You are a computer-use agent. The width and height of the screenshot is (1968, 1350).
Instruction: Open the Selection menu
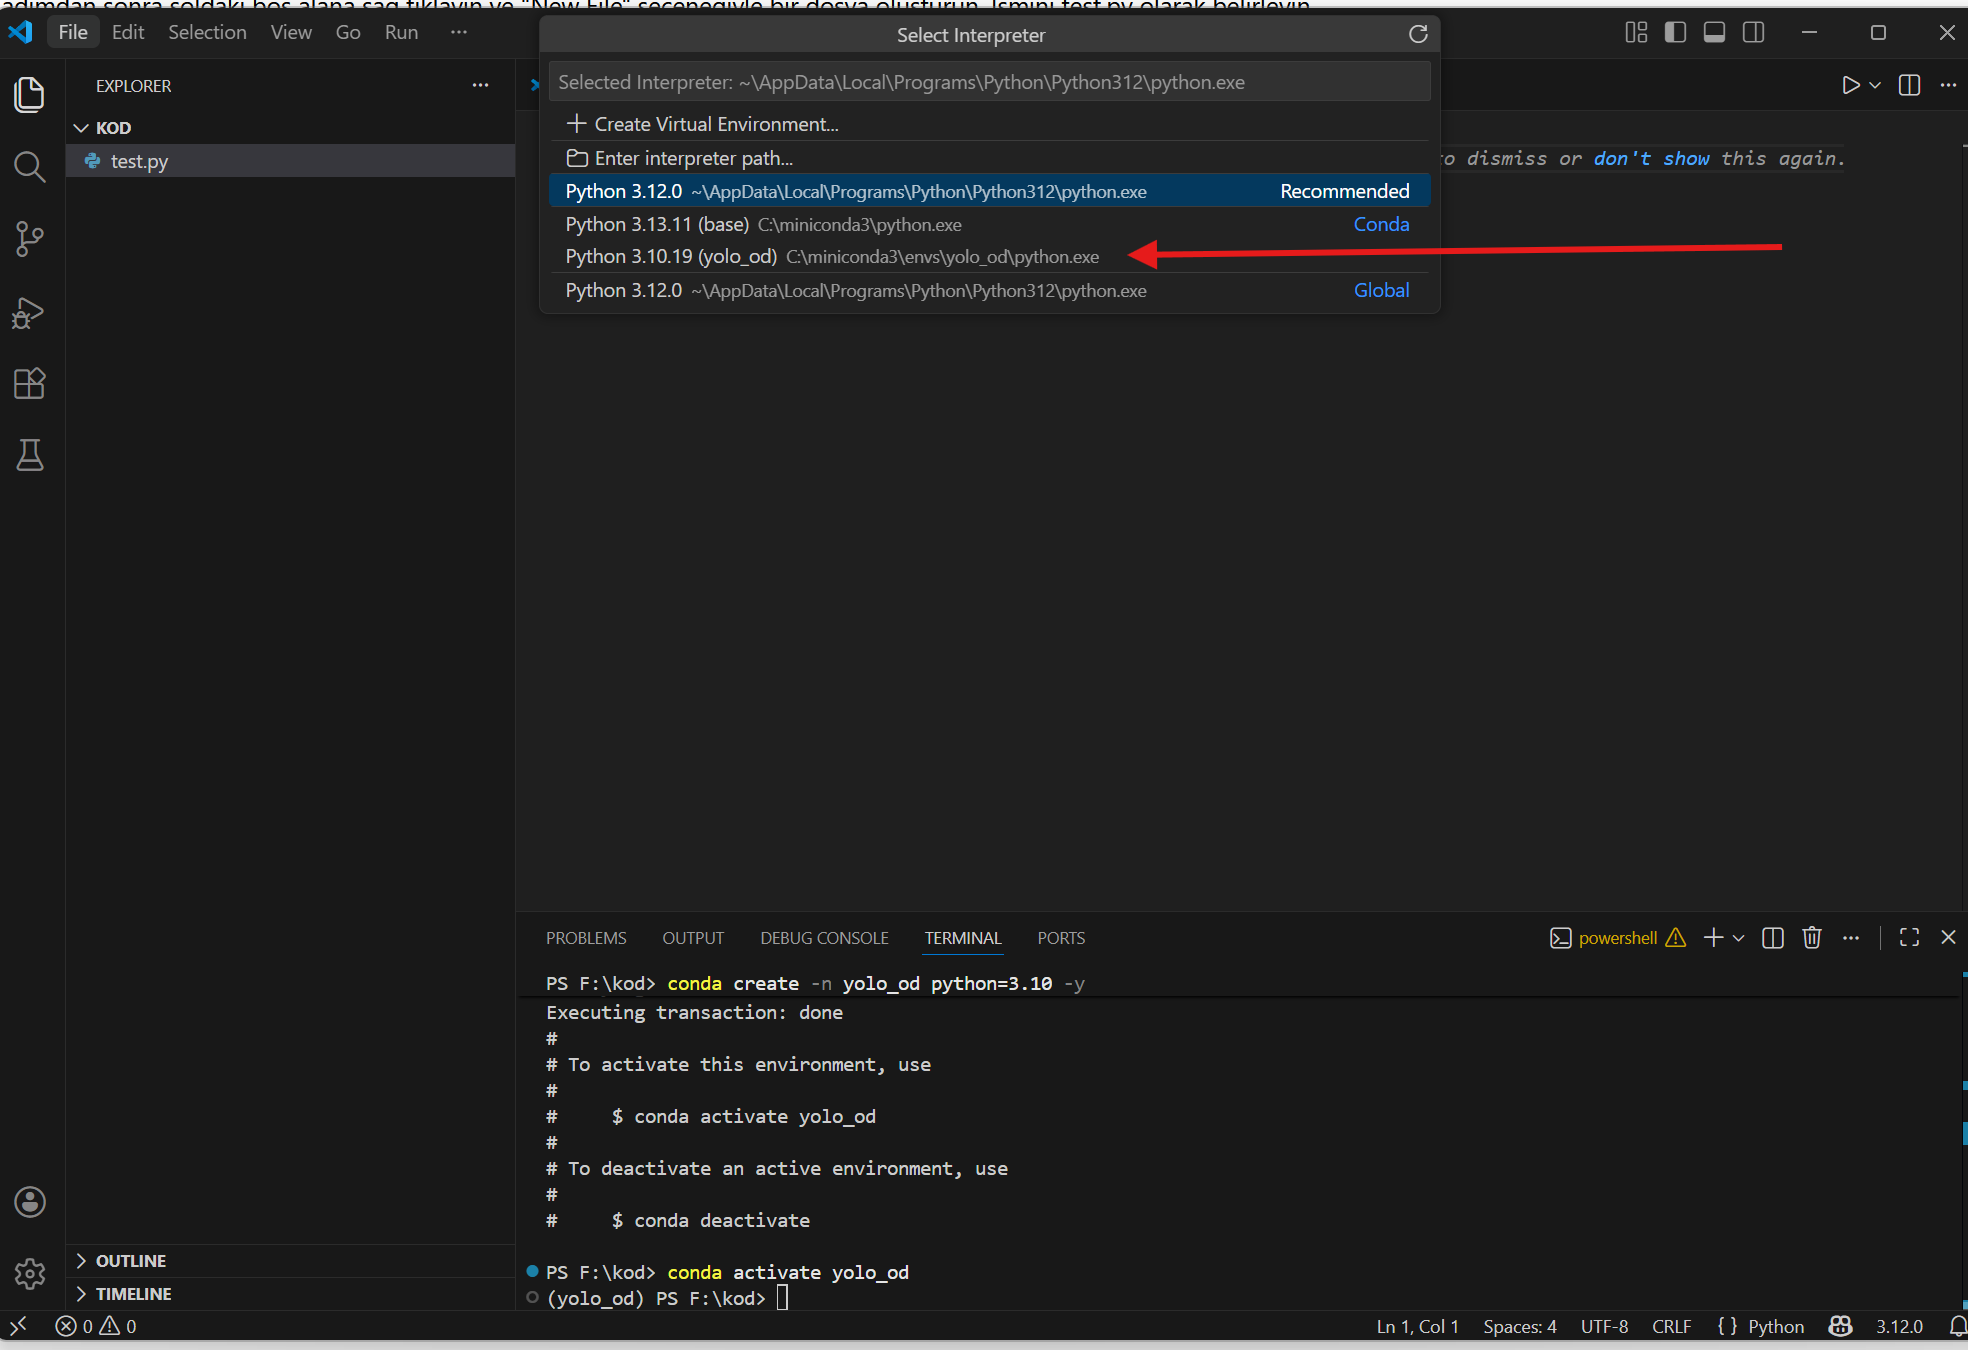pos(207,33)
